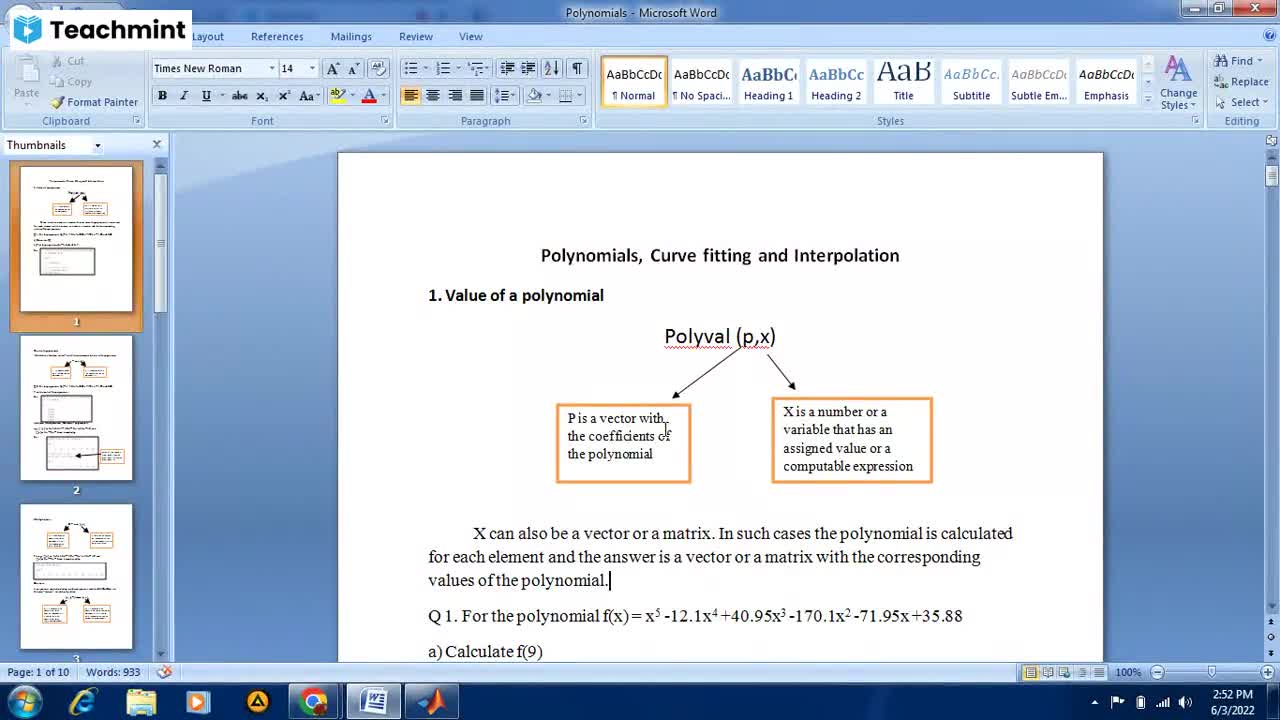Open the Clipboard pane launcher
Viewport: 1280px width, 720px height.
(x=137, y=121)
